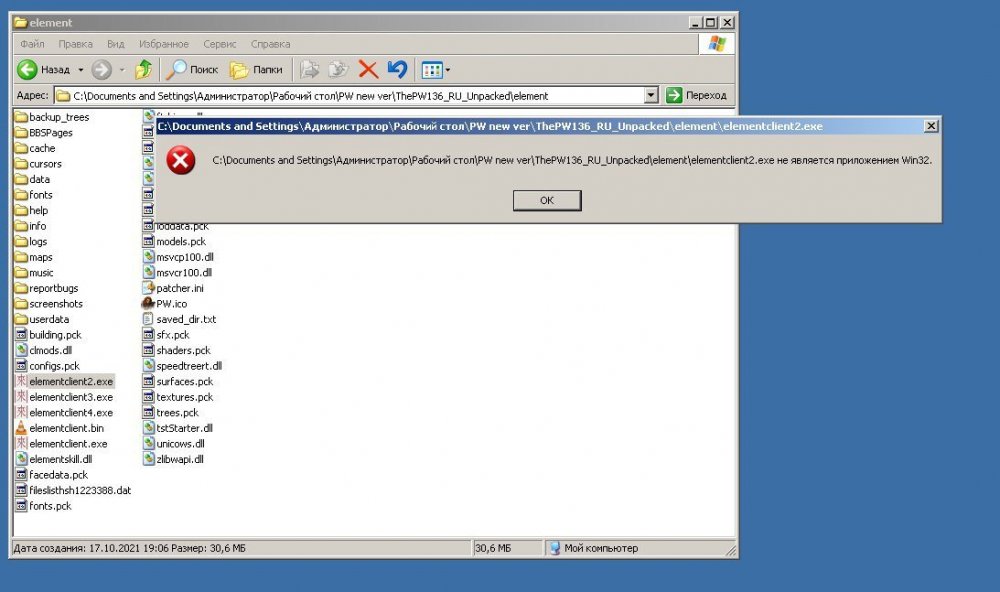This screenshot has width=1000, height=592.
Task: Click inside the address path field
Action: coord(350,96)
